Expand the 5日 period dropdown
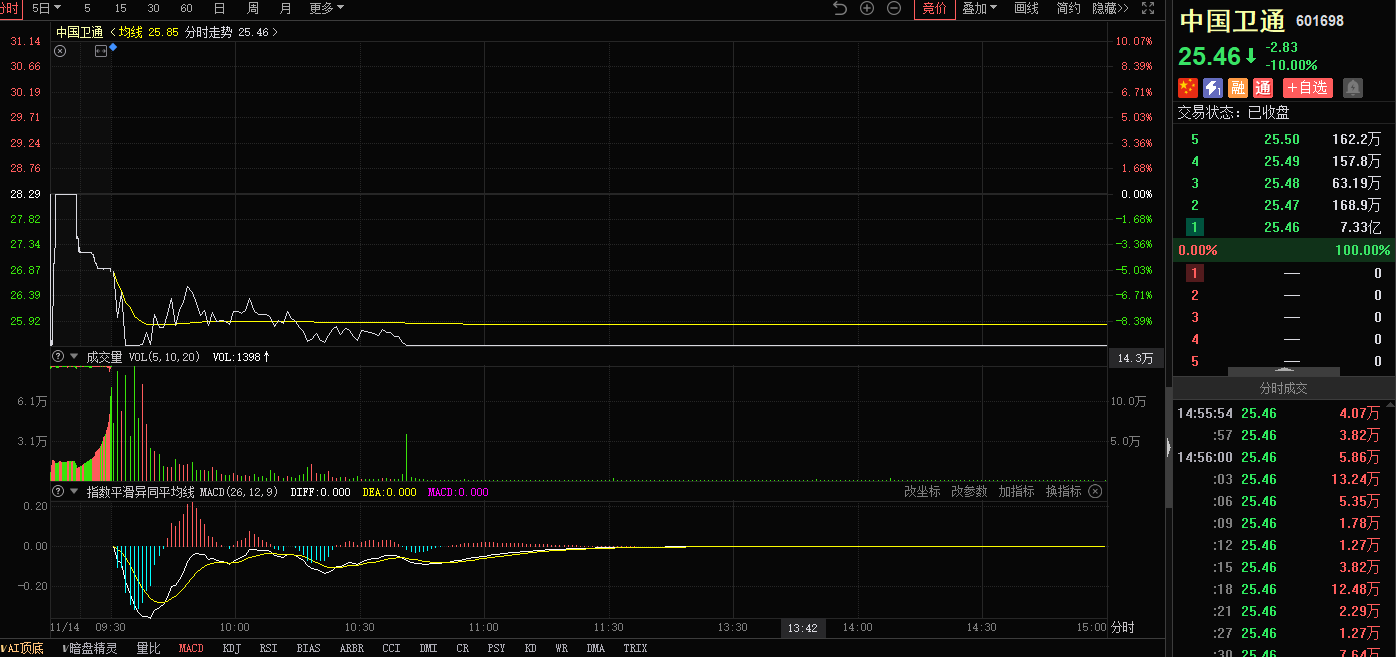The width and height of the screenshot is (1396, 657). click(x=46, y=8)
